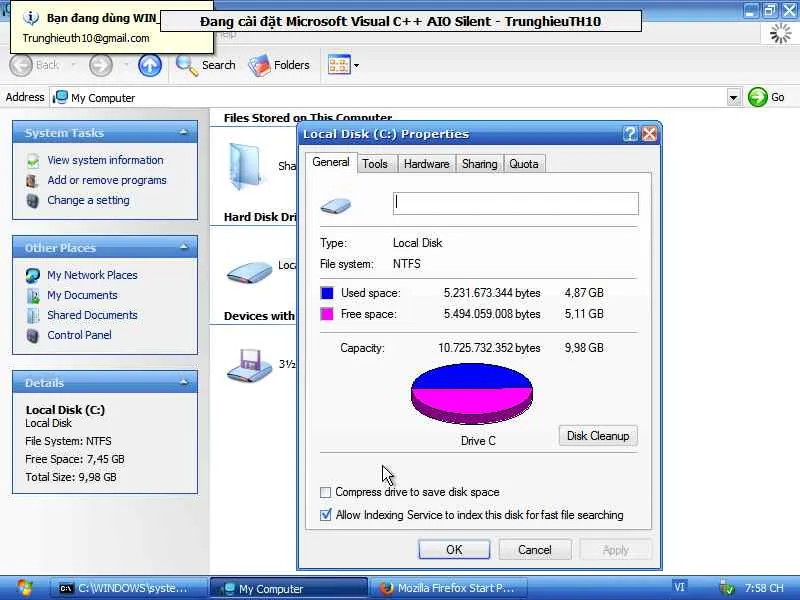800x600 pixels.
Task: Click the VI language indicator in tray
Action: point(680,587)
